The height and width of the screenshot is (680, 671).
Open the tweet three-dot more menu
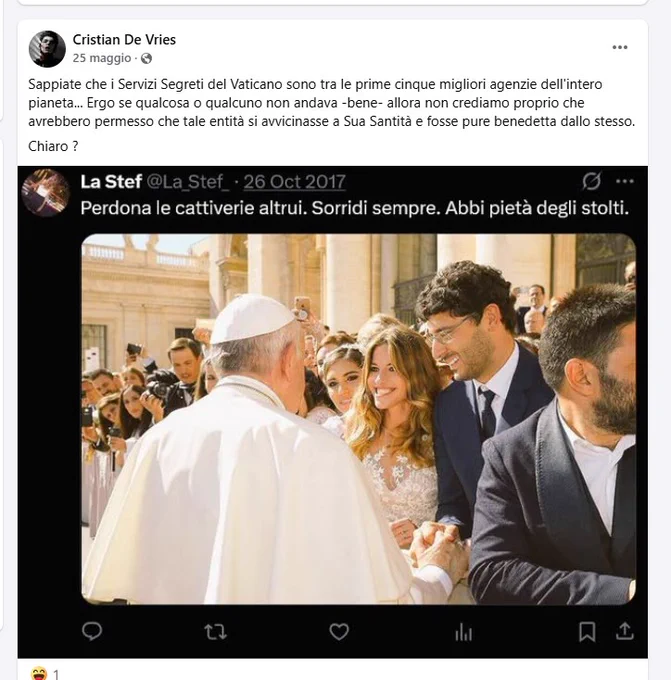(625, 181)
